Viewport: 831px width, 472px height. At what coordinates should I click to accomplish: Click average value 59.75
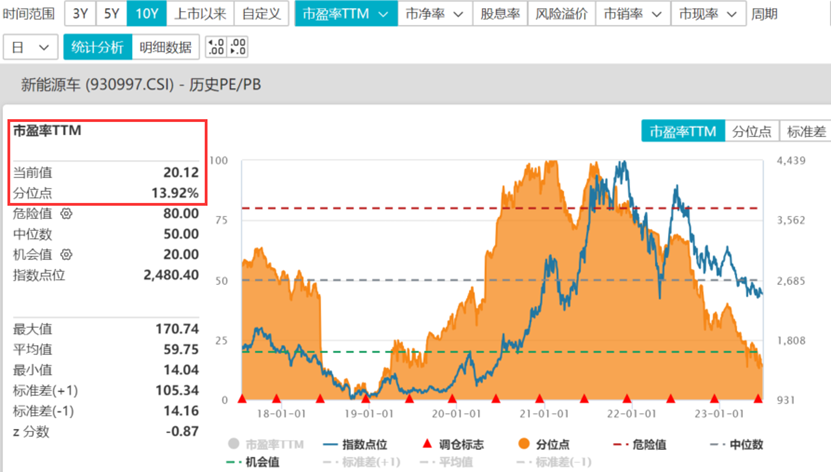pos(181,350)
